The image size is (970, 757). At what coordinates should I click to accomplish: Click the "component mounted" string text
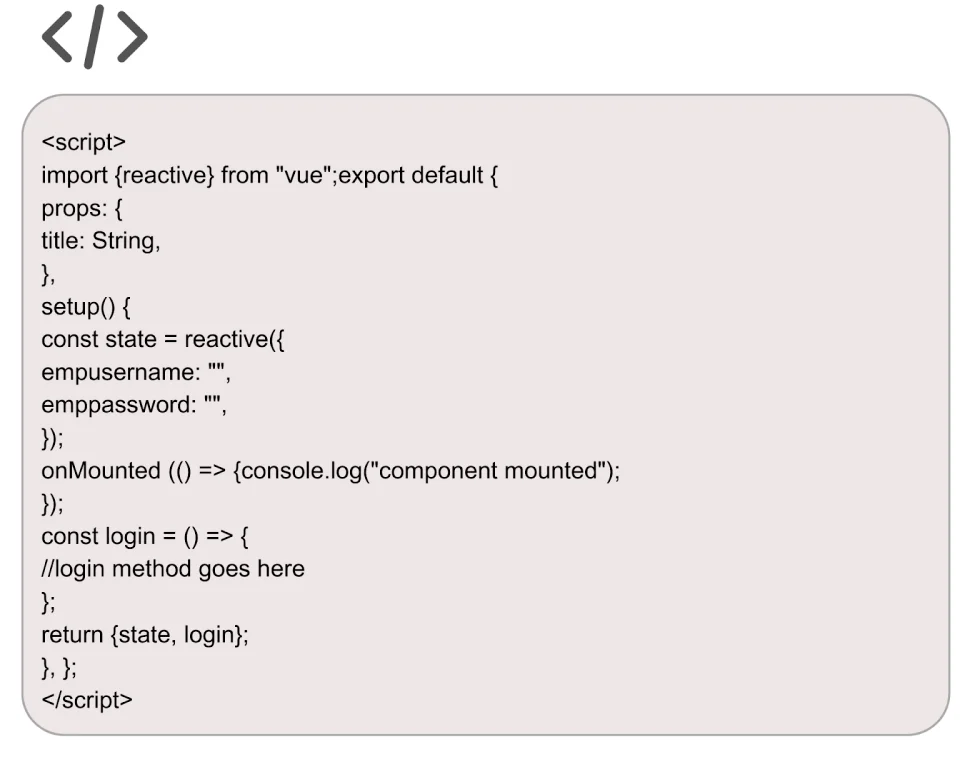pos(489,470)
